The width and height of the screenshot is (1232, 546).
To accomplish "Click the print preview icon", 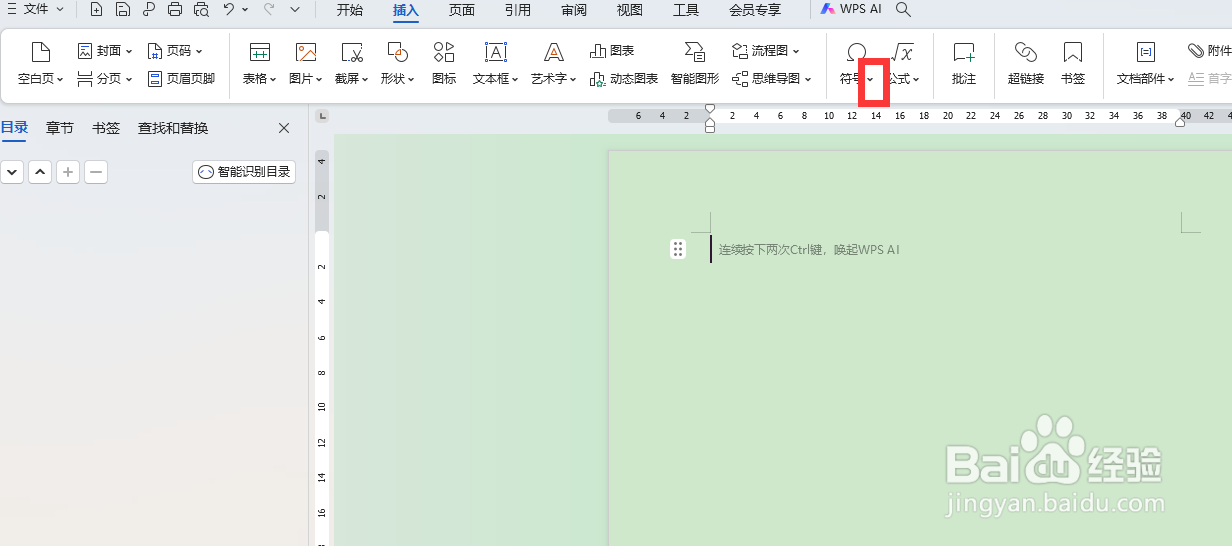I will [x=201, y=10].
